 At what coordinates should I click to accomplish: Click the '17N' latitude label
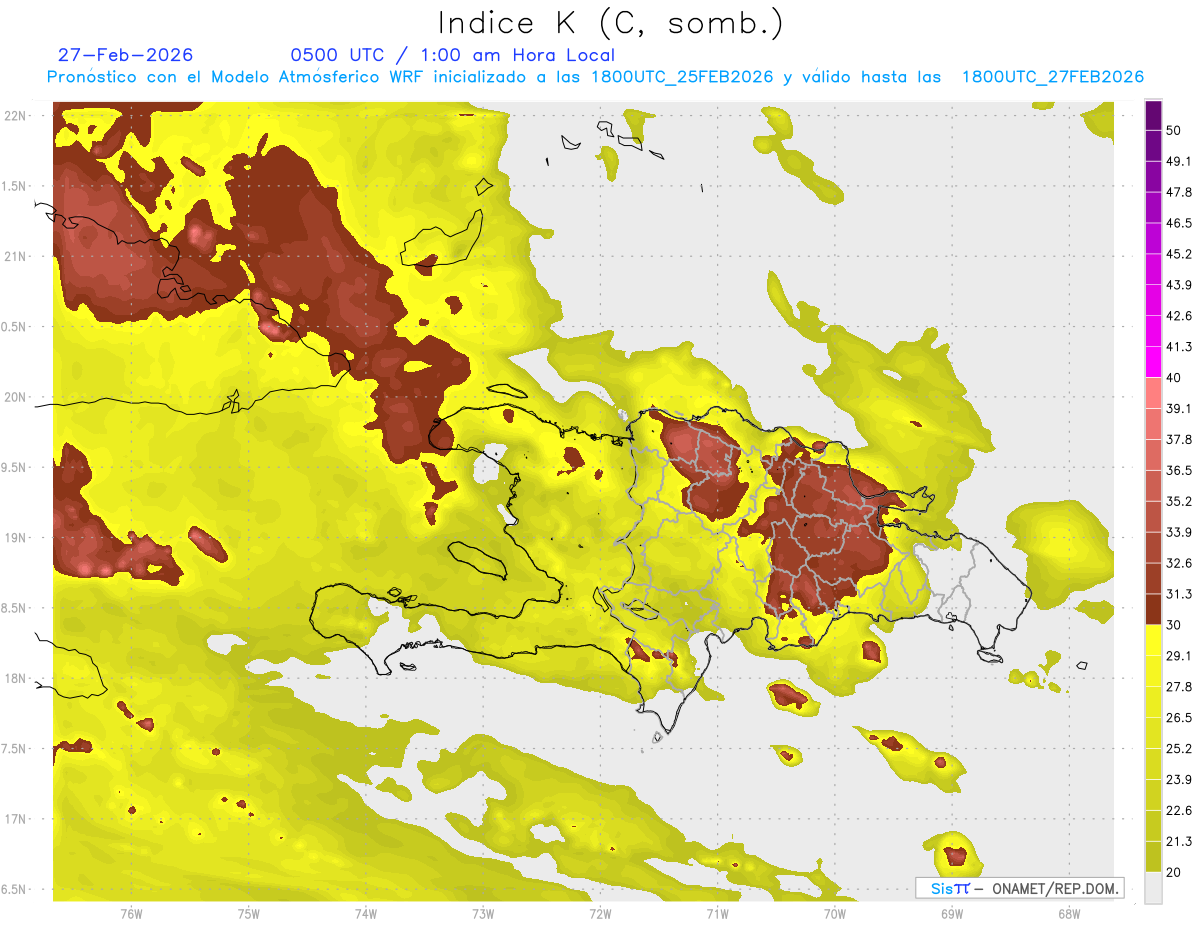pyautogui.click(x=15, y=819)
